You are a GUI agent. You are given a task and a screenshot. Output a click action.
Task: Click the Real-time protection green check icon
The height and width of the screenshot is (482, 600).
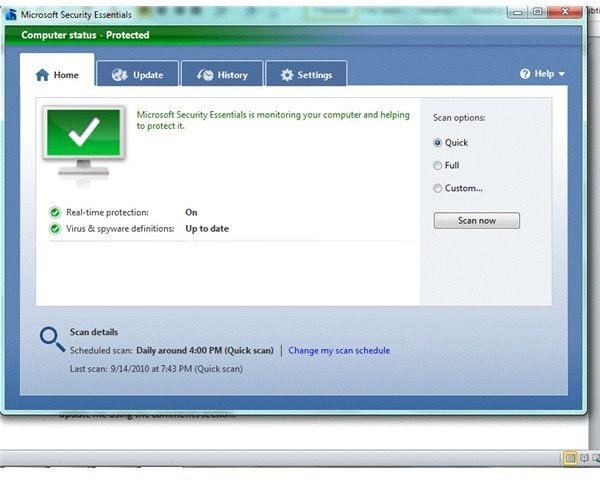coord(55,212)
